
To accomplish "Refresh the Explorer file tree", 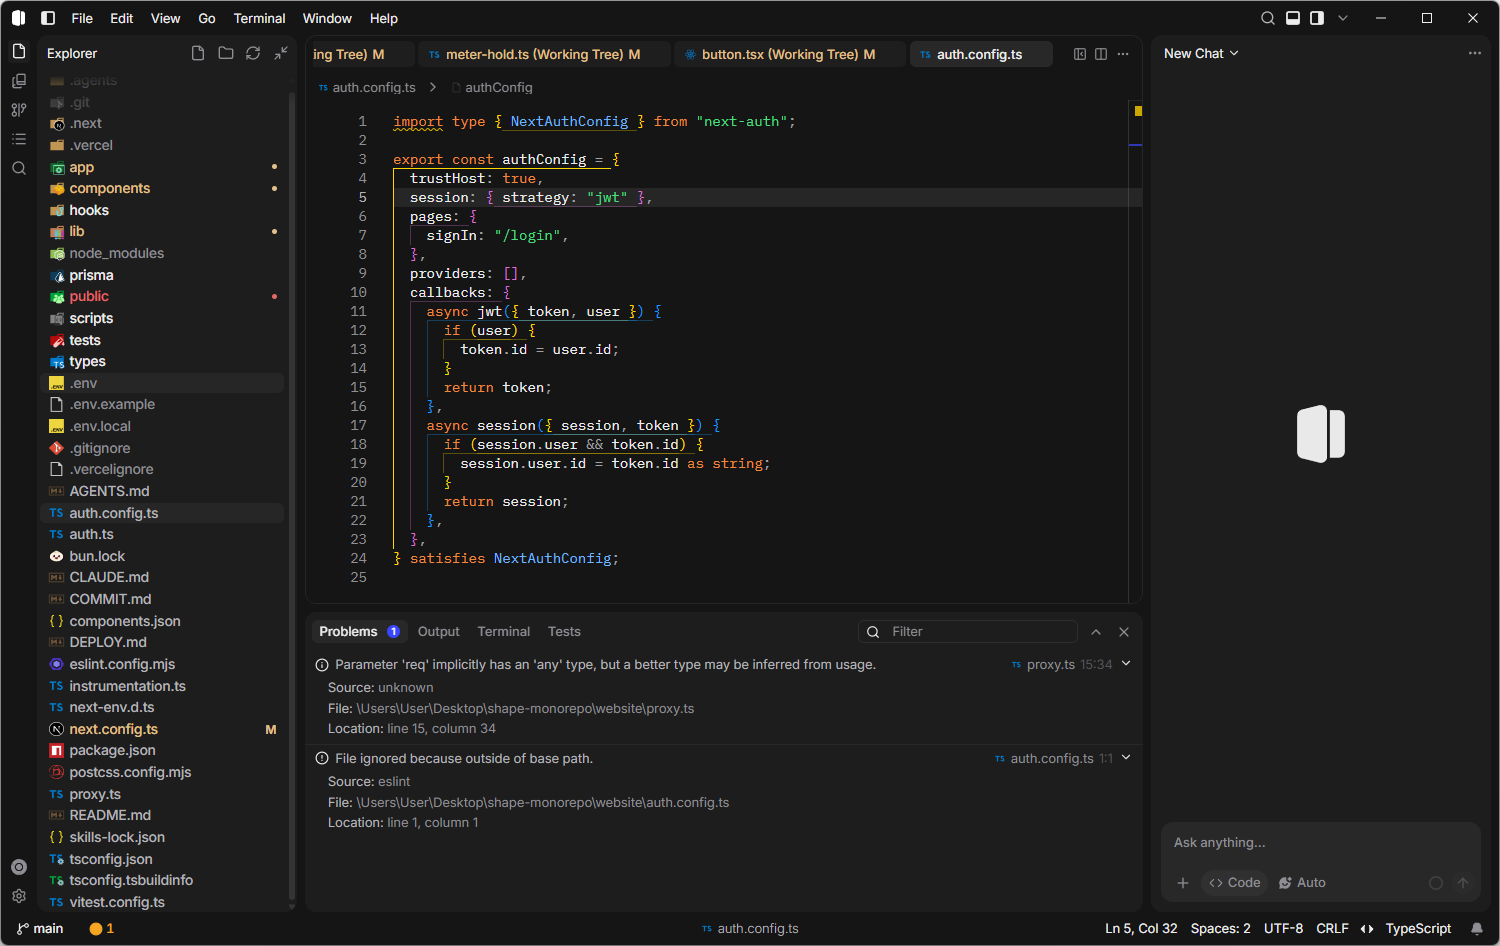I will point(253,53).
